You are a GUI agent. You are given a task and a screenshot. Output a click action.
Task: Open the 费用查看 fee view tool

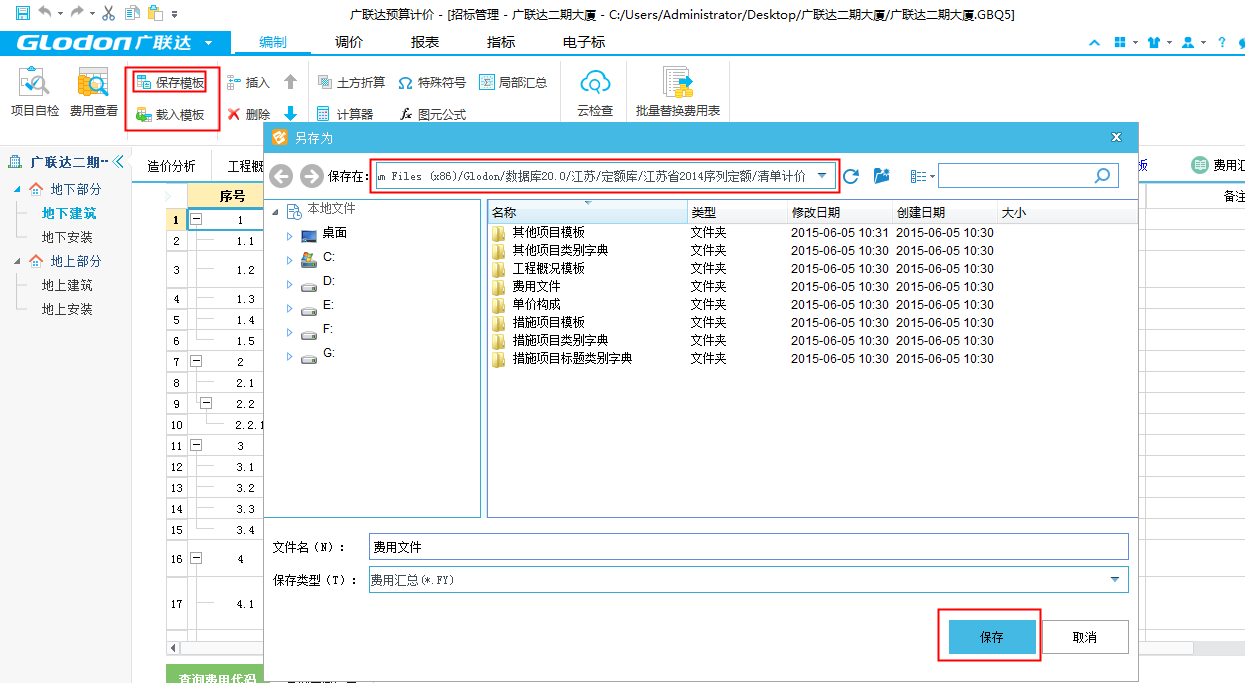(x=93, y=91)
